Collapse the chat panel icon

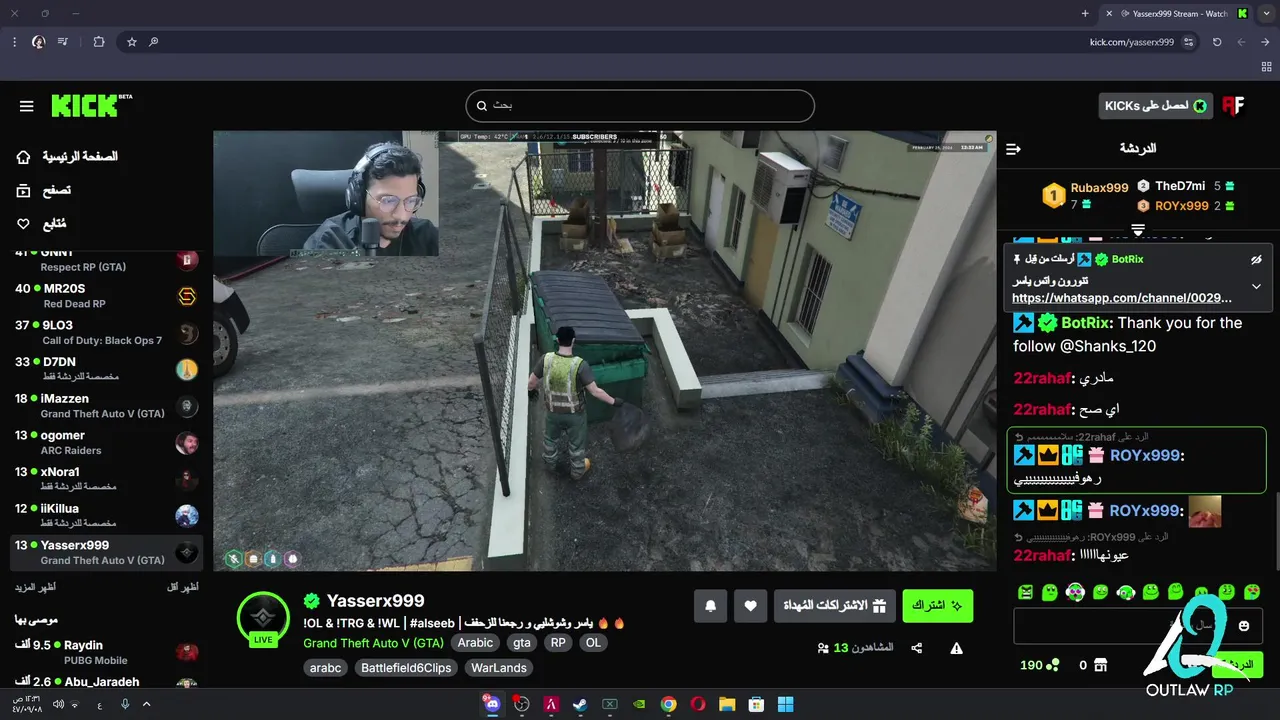point(1013,149)
